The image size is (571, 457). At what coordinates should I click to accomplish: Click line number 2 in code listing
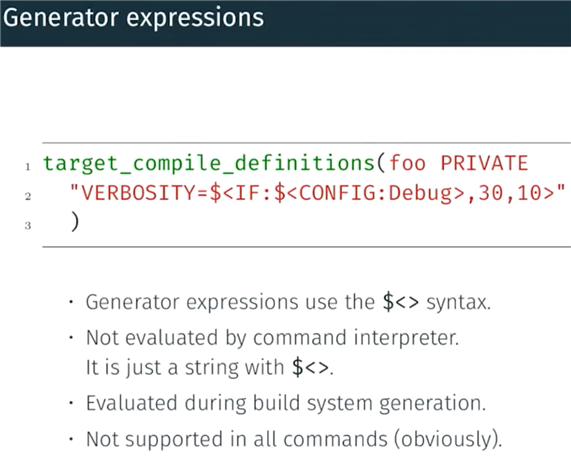tap(28, 197)
